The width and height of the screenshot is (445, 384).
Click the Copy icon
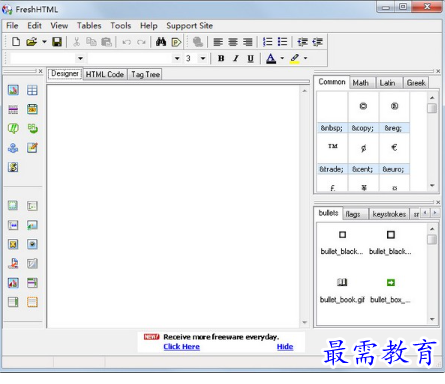point(91,42)
